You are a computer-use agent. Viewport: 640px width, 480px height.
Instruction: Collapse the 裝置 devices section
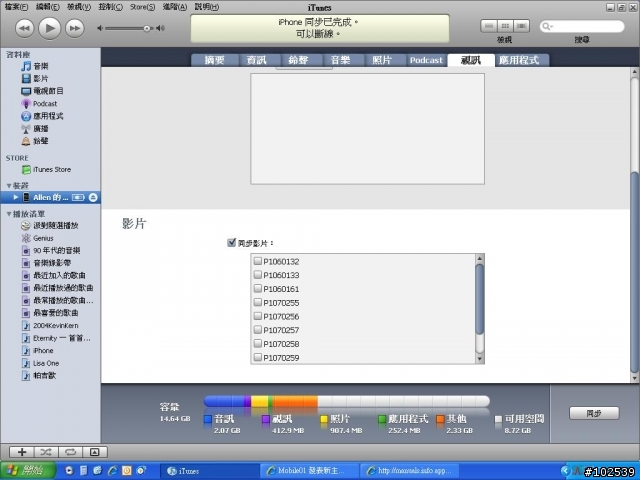click(9, 186)
